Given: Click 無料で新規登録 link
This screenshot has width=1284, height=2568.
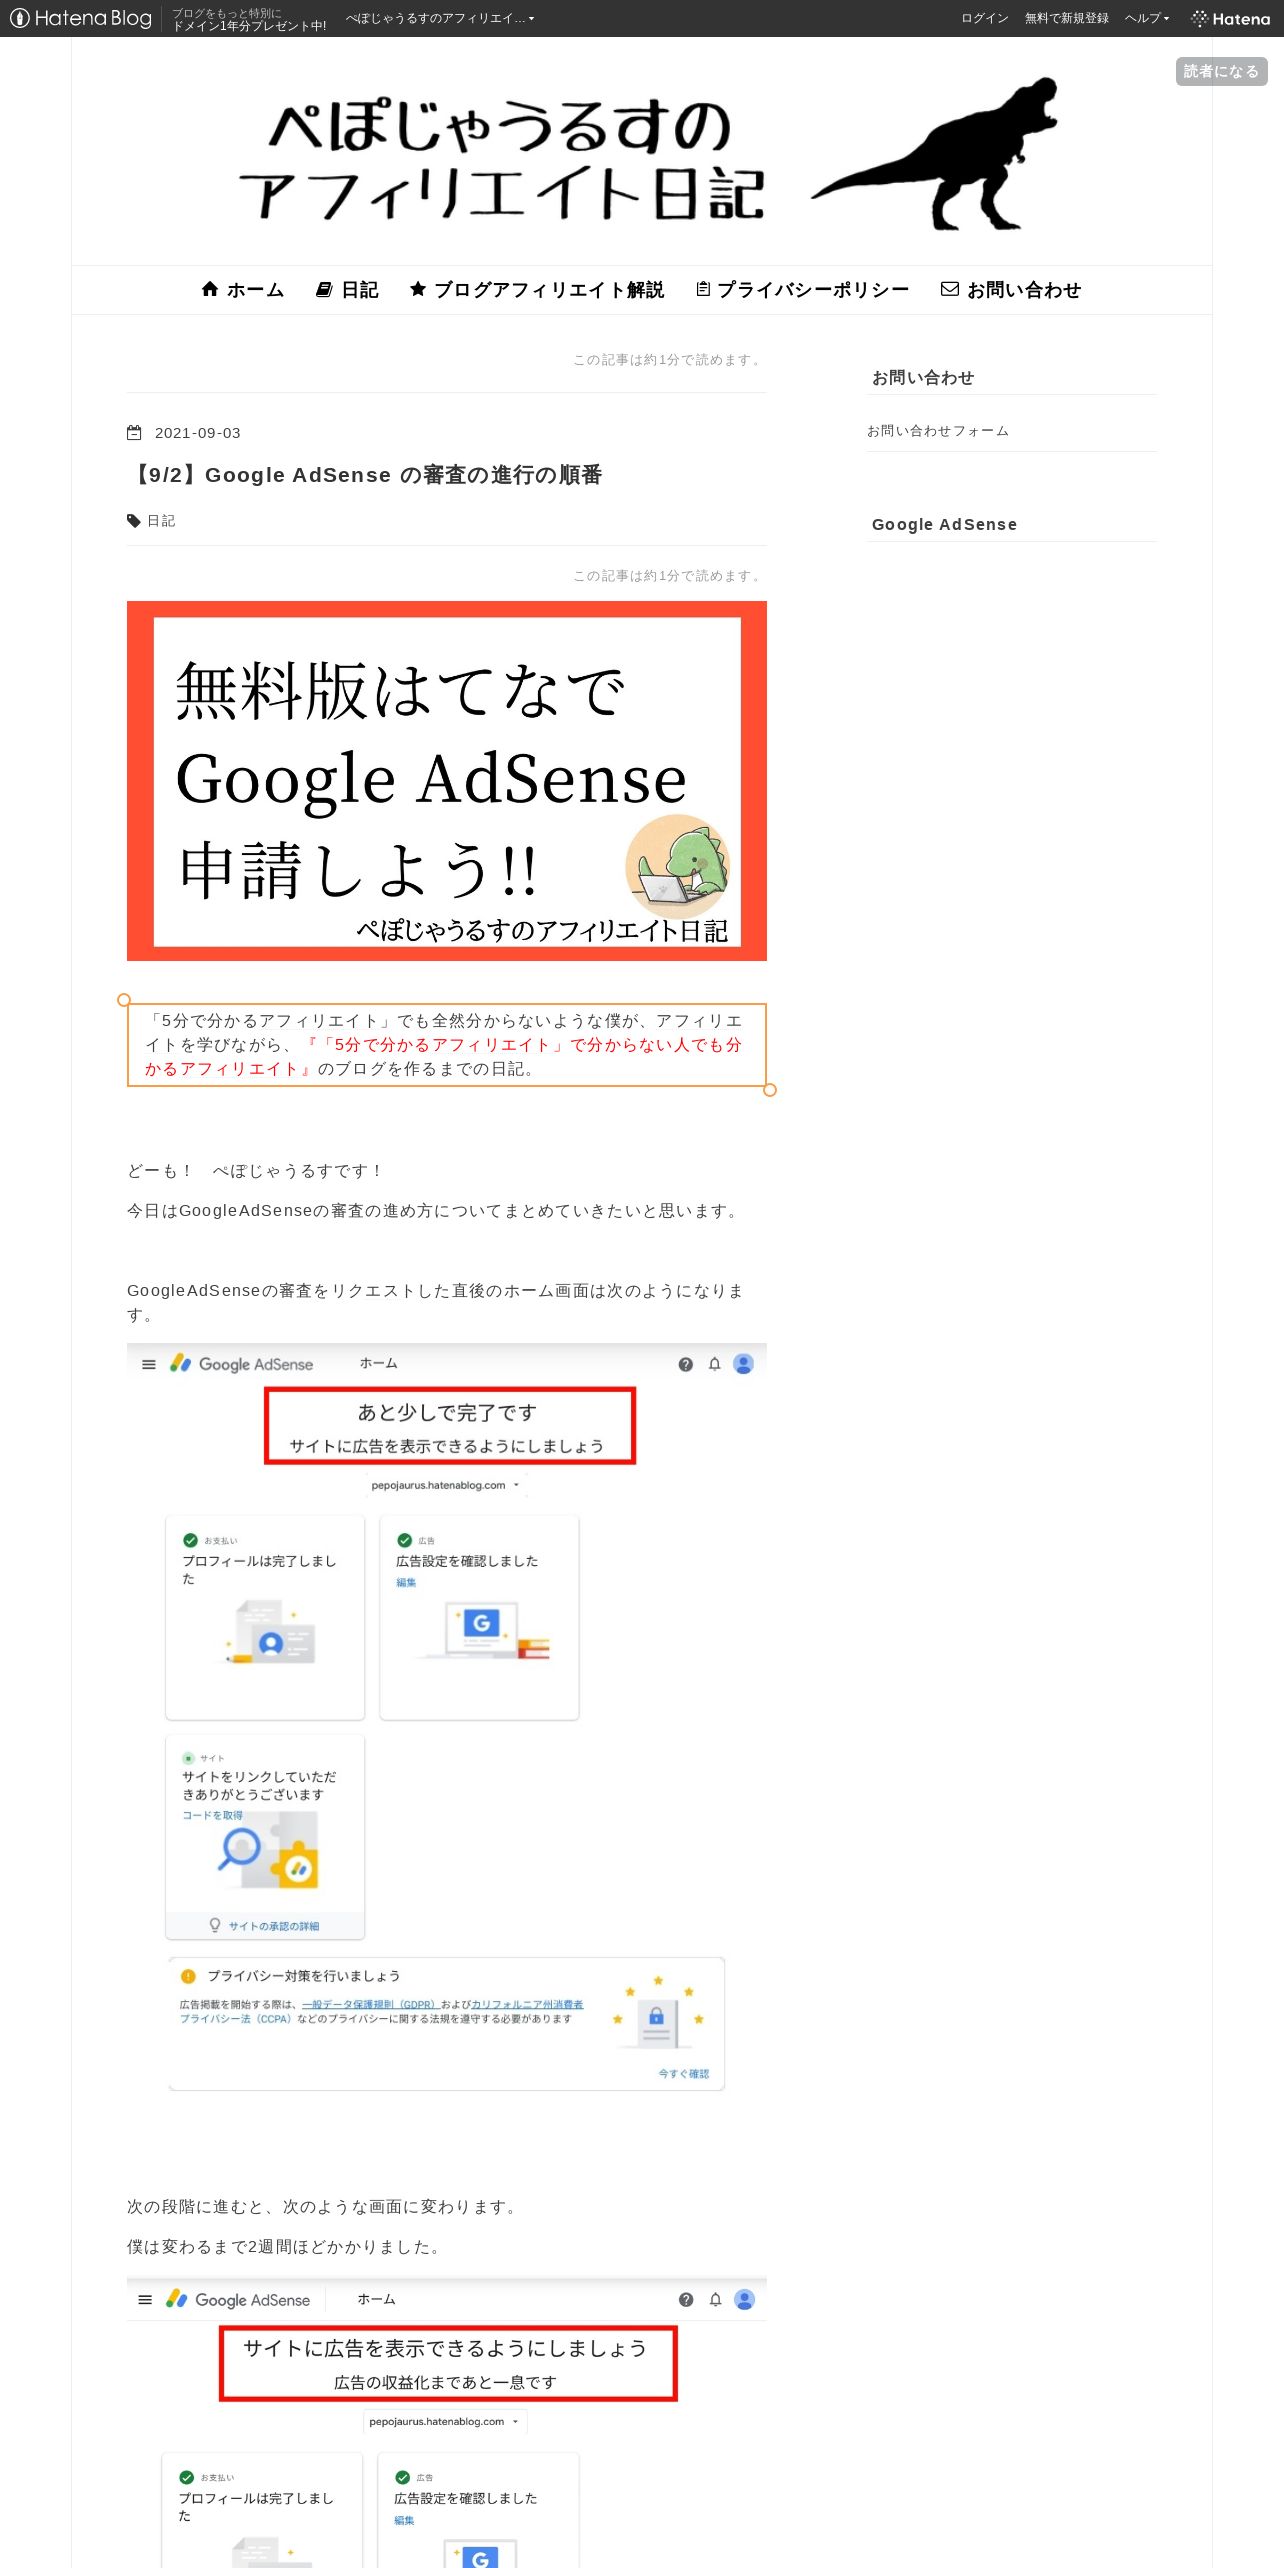Looking at the screenshot, I should point(1066,18).
